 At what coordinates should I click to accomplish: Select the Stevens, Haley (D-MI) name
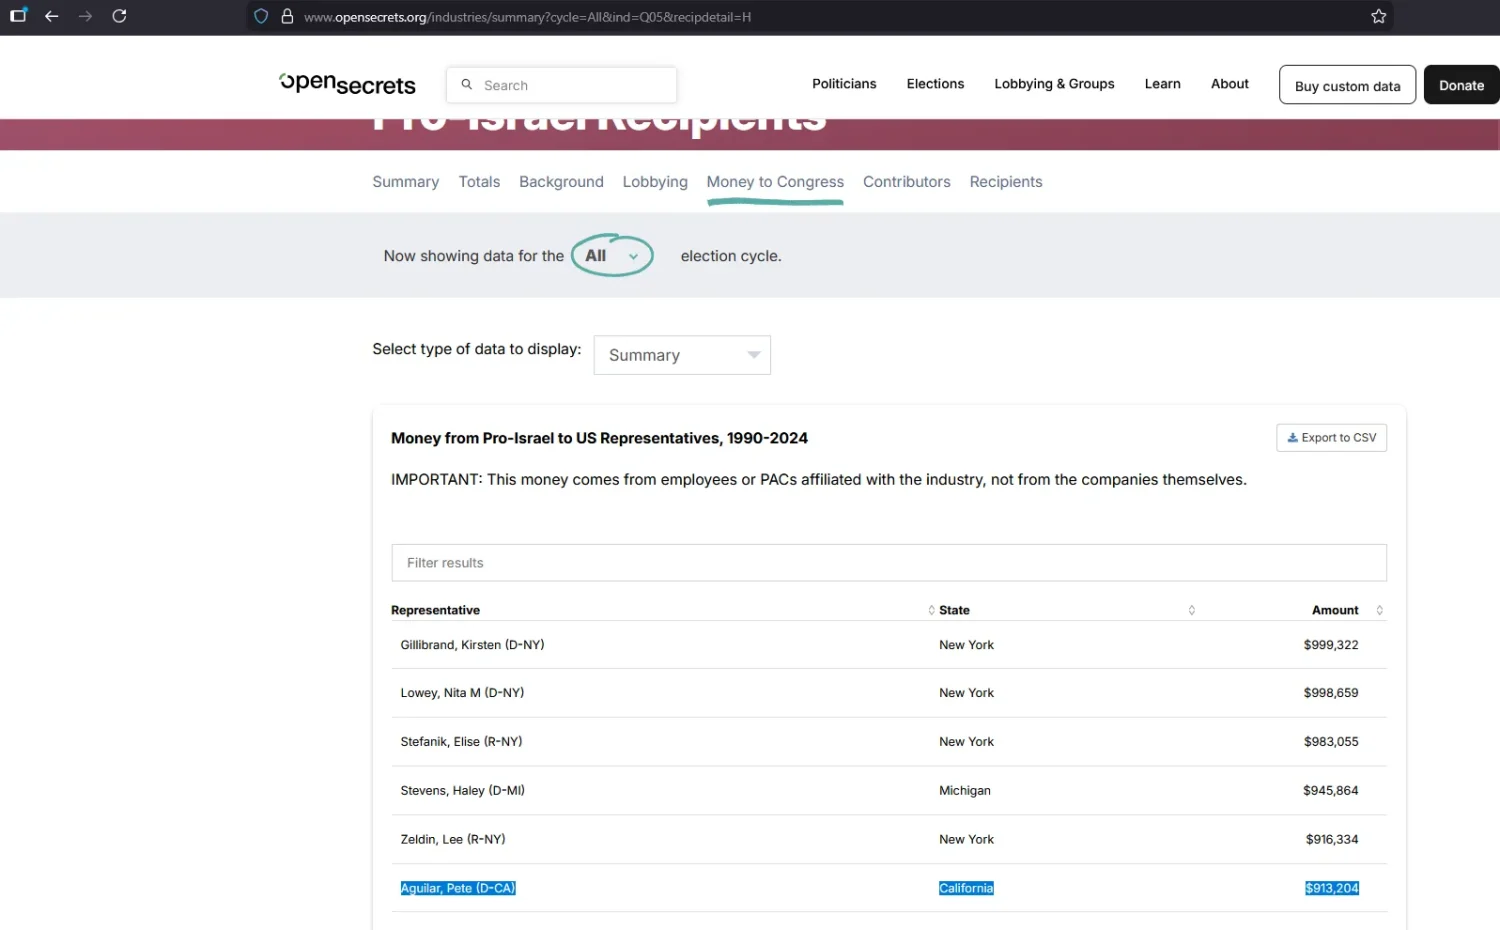click(462, 791)
